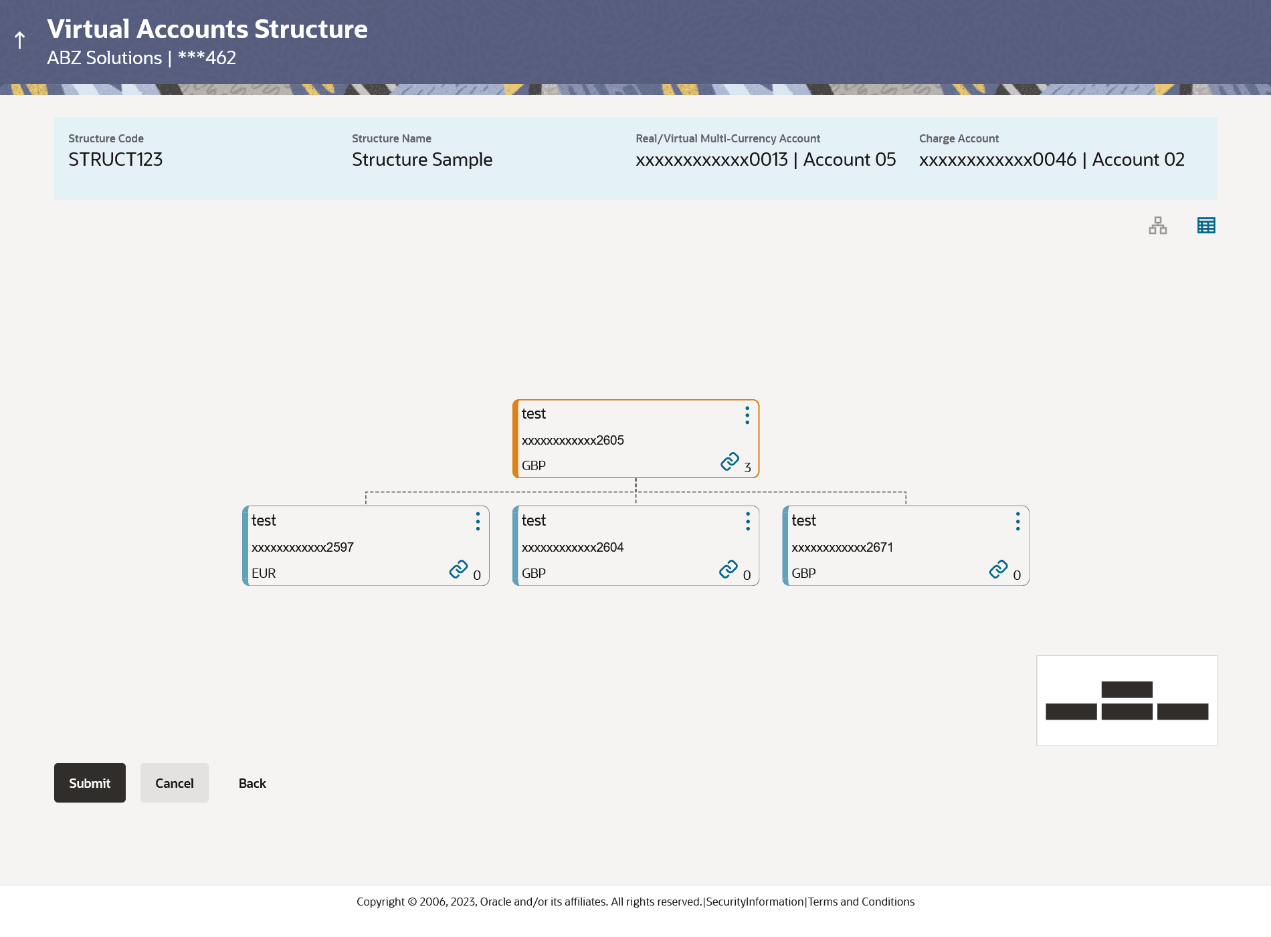This screenshot has width=1271, height=937.
Task: Open linked accounts for EUR account 2597
Action: coord(459,569)
